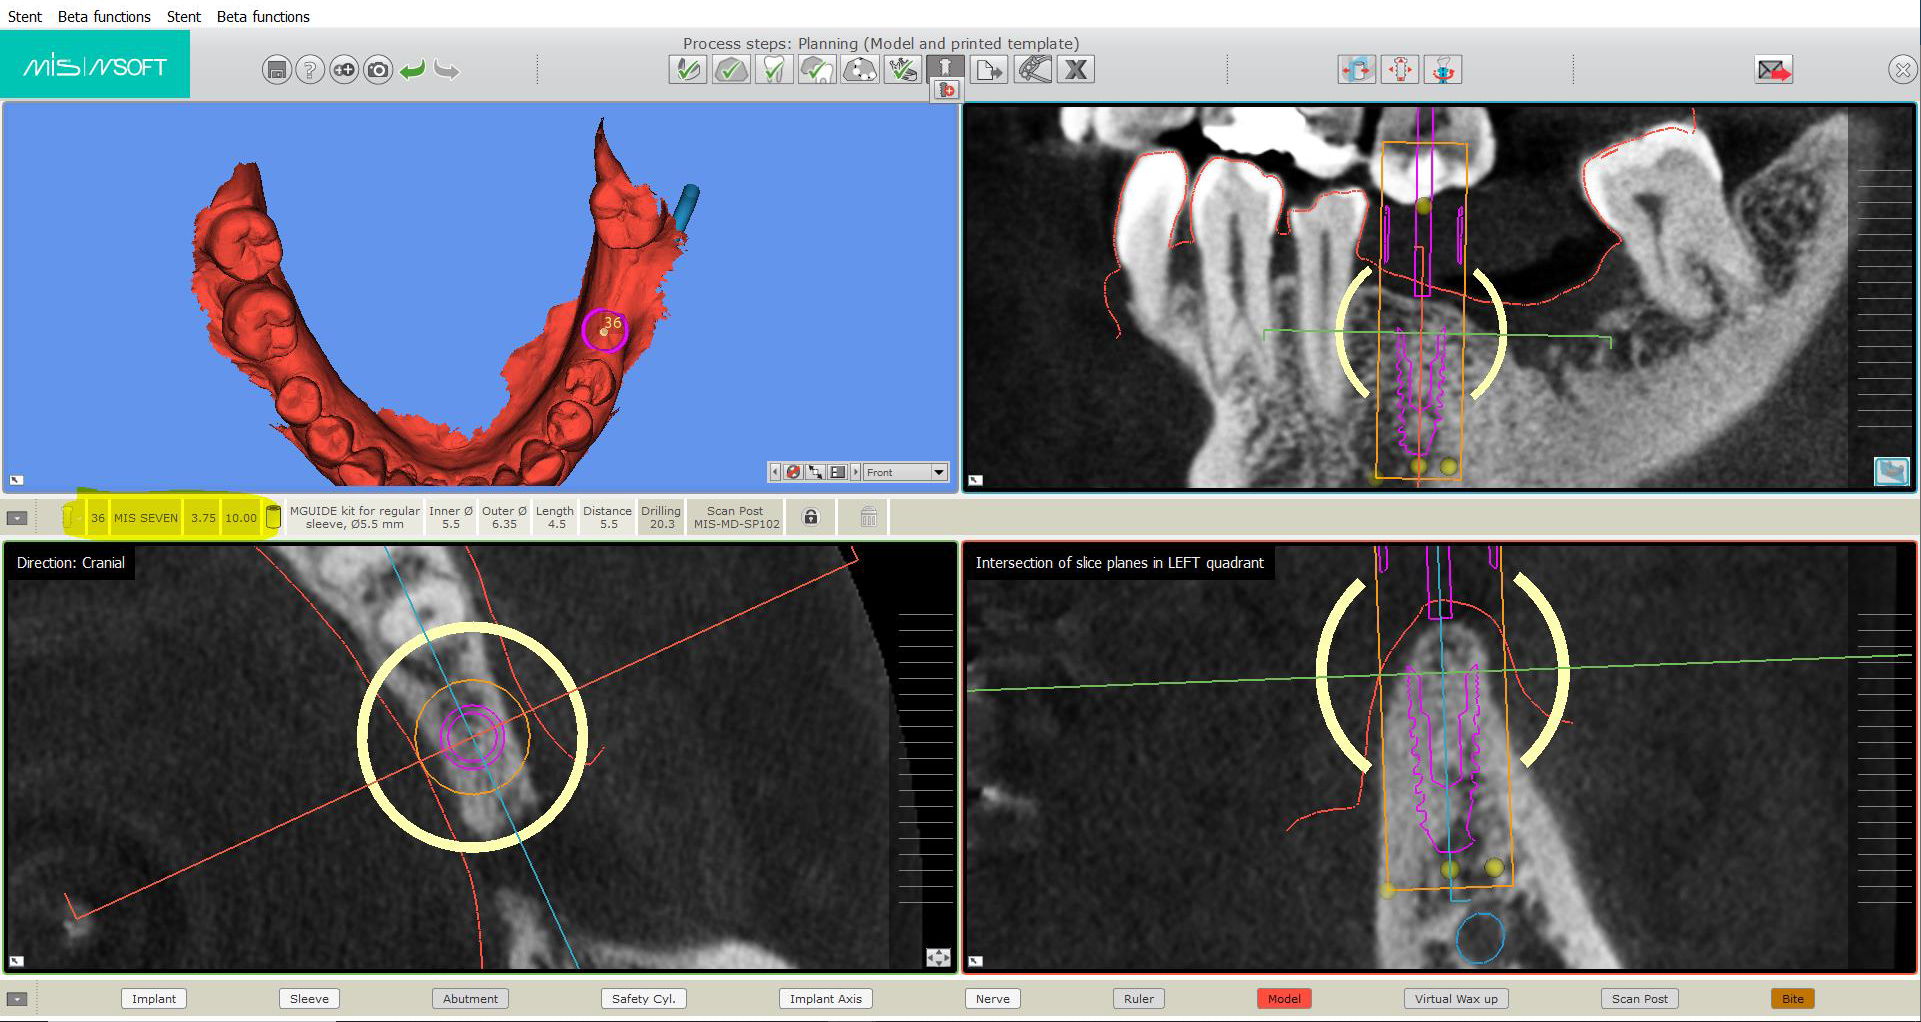Click the right arrow in 3D view toolbar
This screenshot has height=1022, width=1921.
pyautogui.click(x=856, y=472)
